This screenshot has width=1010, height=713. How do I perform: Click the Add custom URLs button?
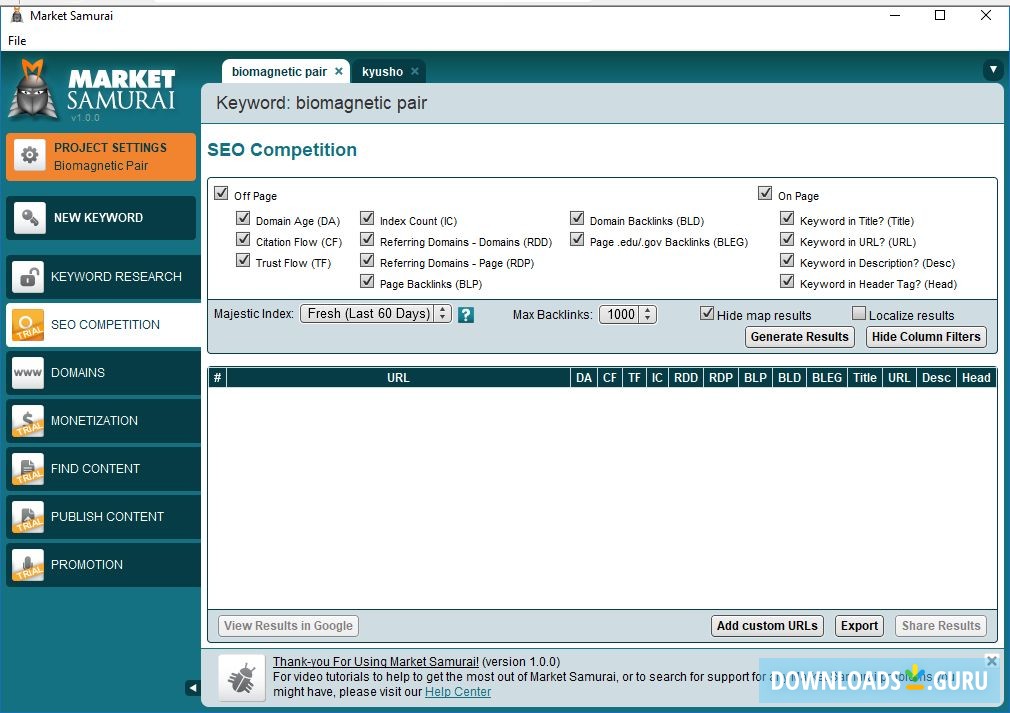767,625
